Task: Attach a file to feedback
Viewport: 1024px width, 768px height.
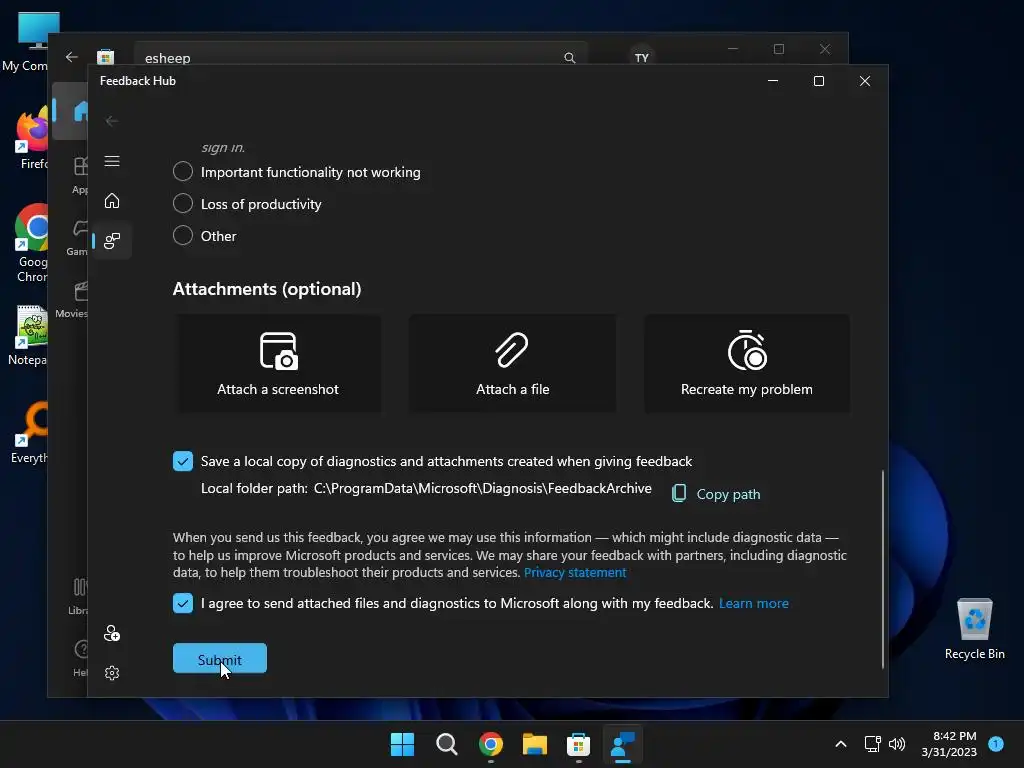Action: [513, 363]
